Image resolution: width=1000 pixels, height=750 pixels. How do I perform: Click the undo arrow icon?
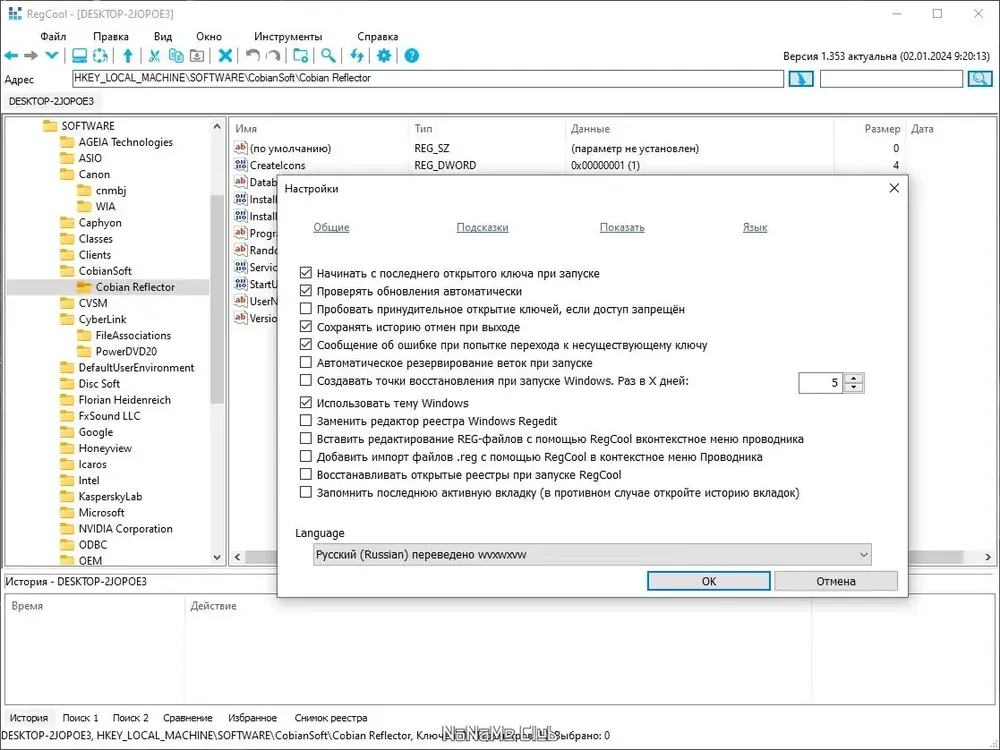(x=253, y=56)
